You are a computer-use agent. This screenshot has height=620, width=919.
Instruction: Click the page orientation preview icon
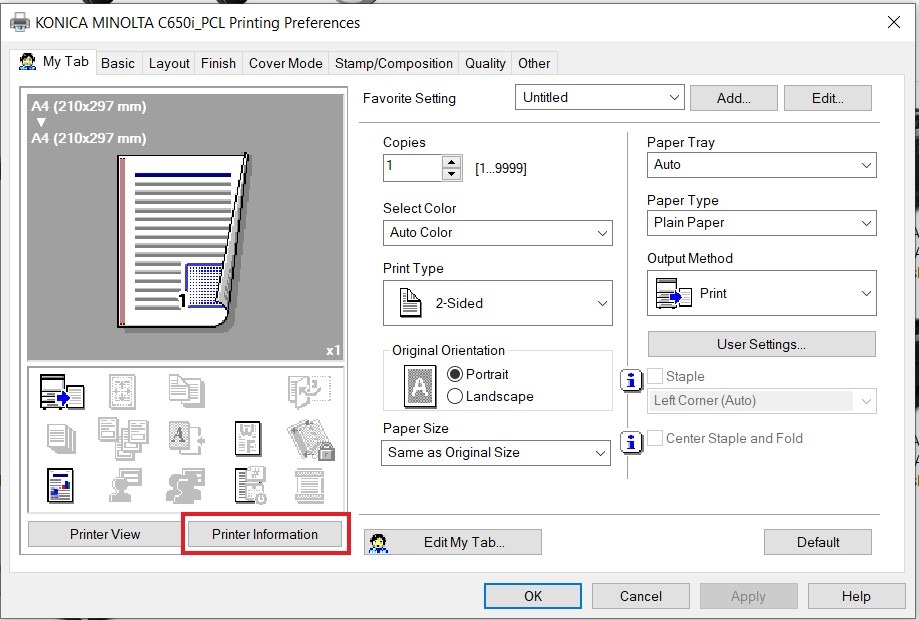point(420,385)
